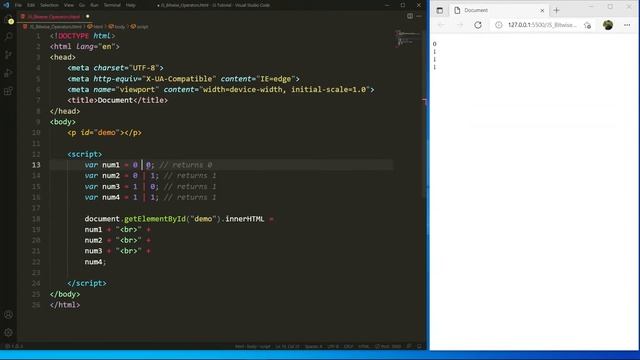Select the Document tab in Edge
The height and width of the screenshot is (360, 640).
499,11
